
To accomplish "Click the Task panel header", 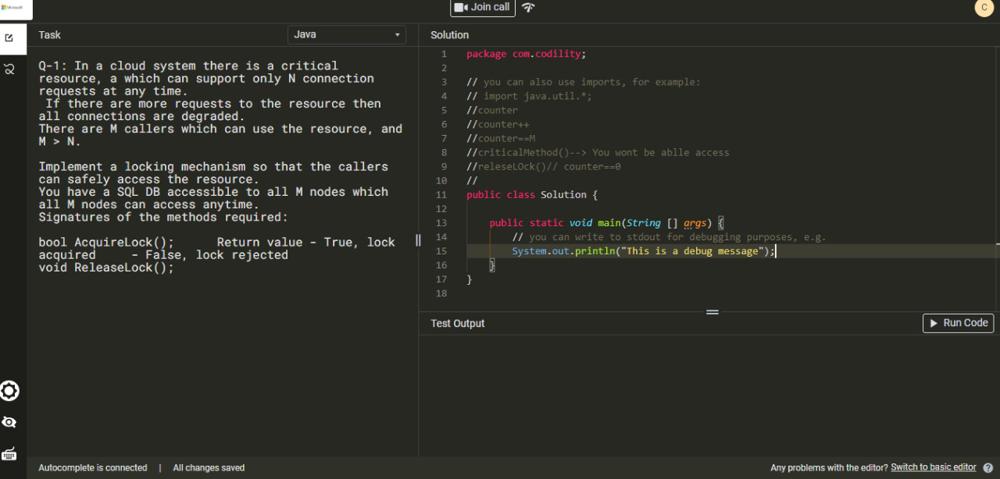I will tap(50, 35).
